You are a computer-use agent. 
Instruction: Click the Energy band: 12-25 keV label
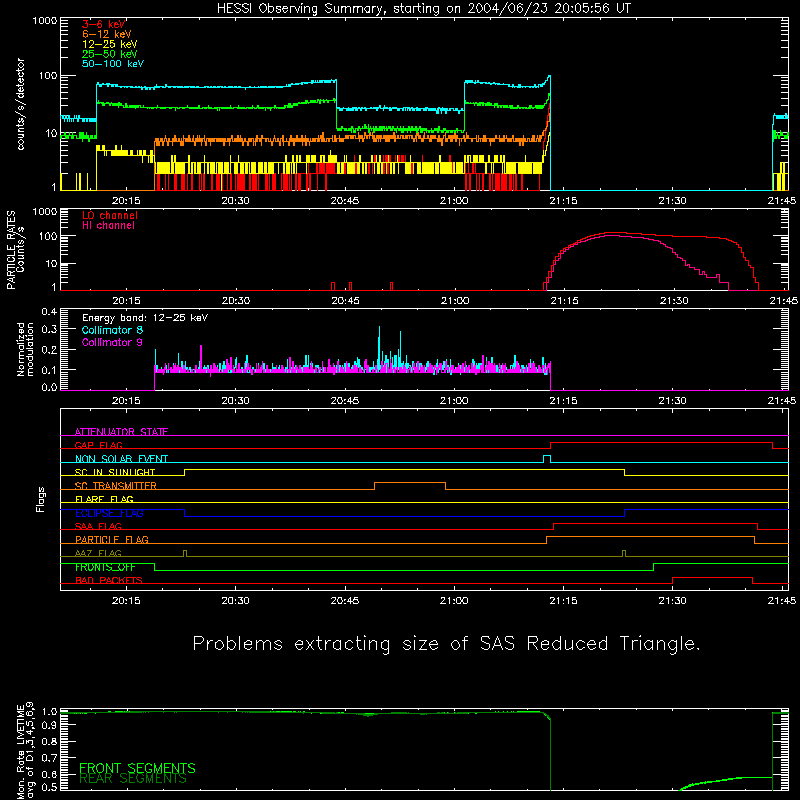coord(145,318)
